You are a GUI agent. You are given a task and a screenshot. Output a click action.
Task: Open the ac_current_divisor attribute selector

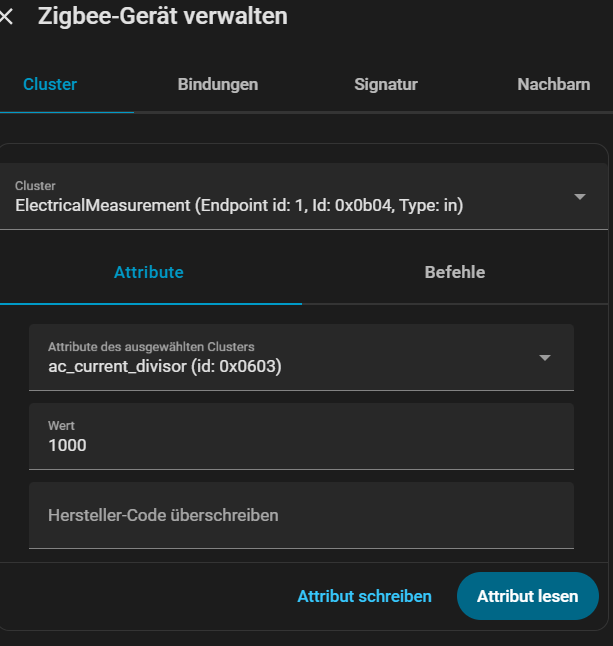(x=165, y=366)
